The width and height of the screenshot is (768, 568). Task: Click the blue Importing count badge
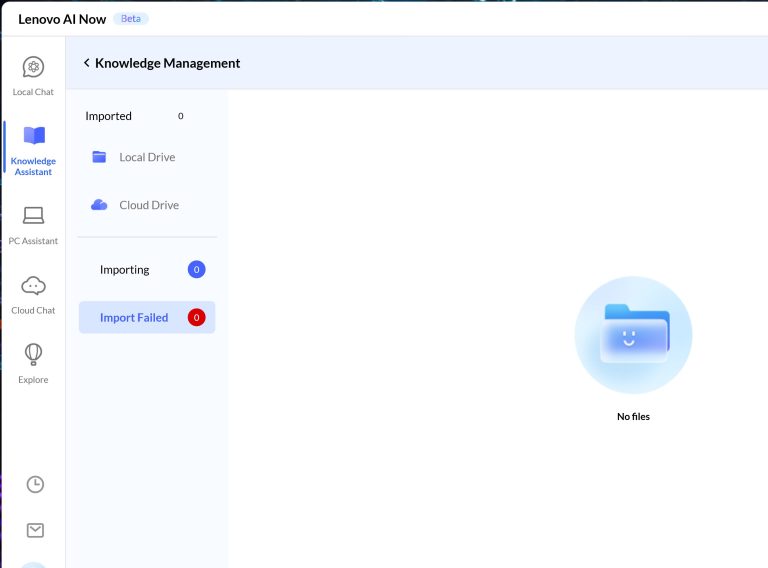(196, 270)
